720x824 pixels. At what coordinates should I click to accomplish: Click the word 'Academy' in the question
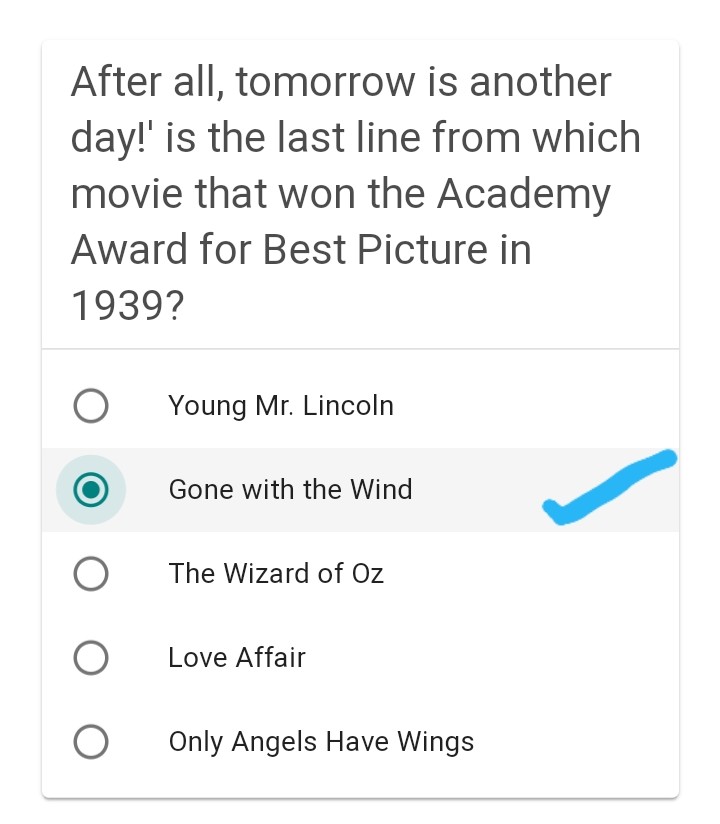click(523, 194)
